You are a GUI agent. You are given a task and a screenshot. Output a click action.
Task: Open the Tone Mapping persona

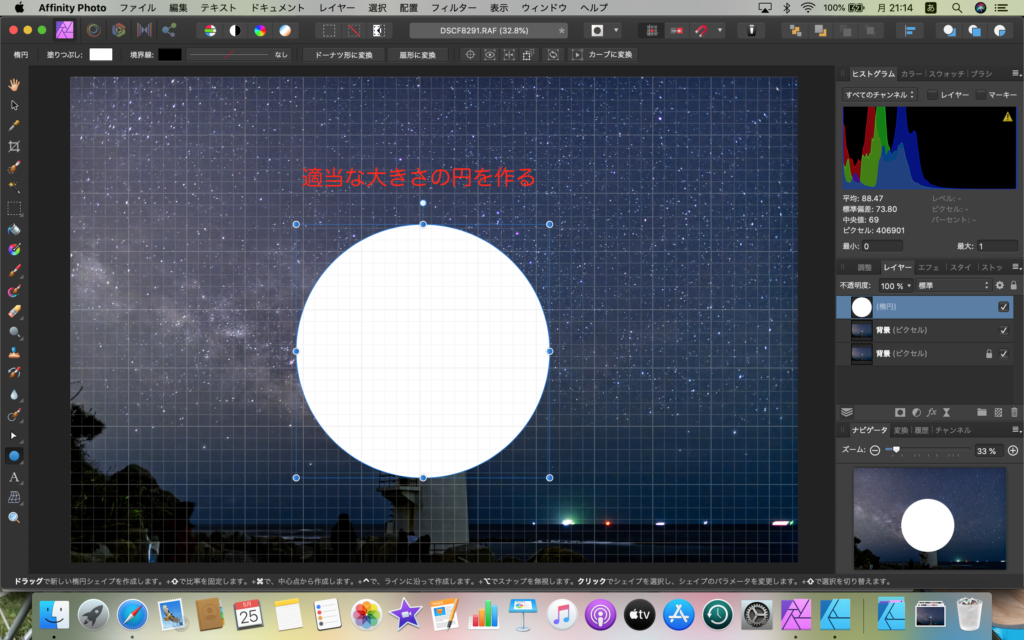[144, 30]
